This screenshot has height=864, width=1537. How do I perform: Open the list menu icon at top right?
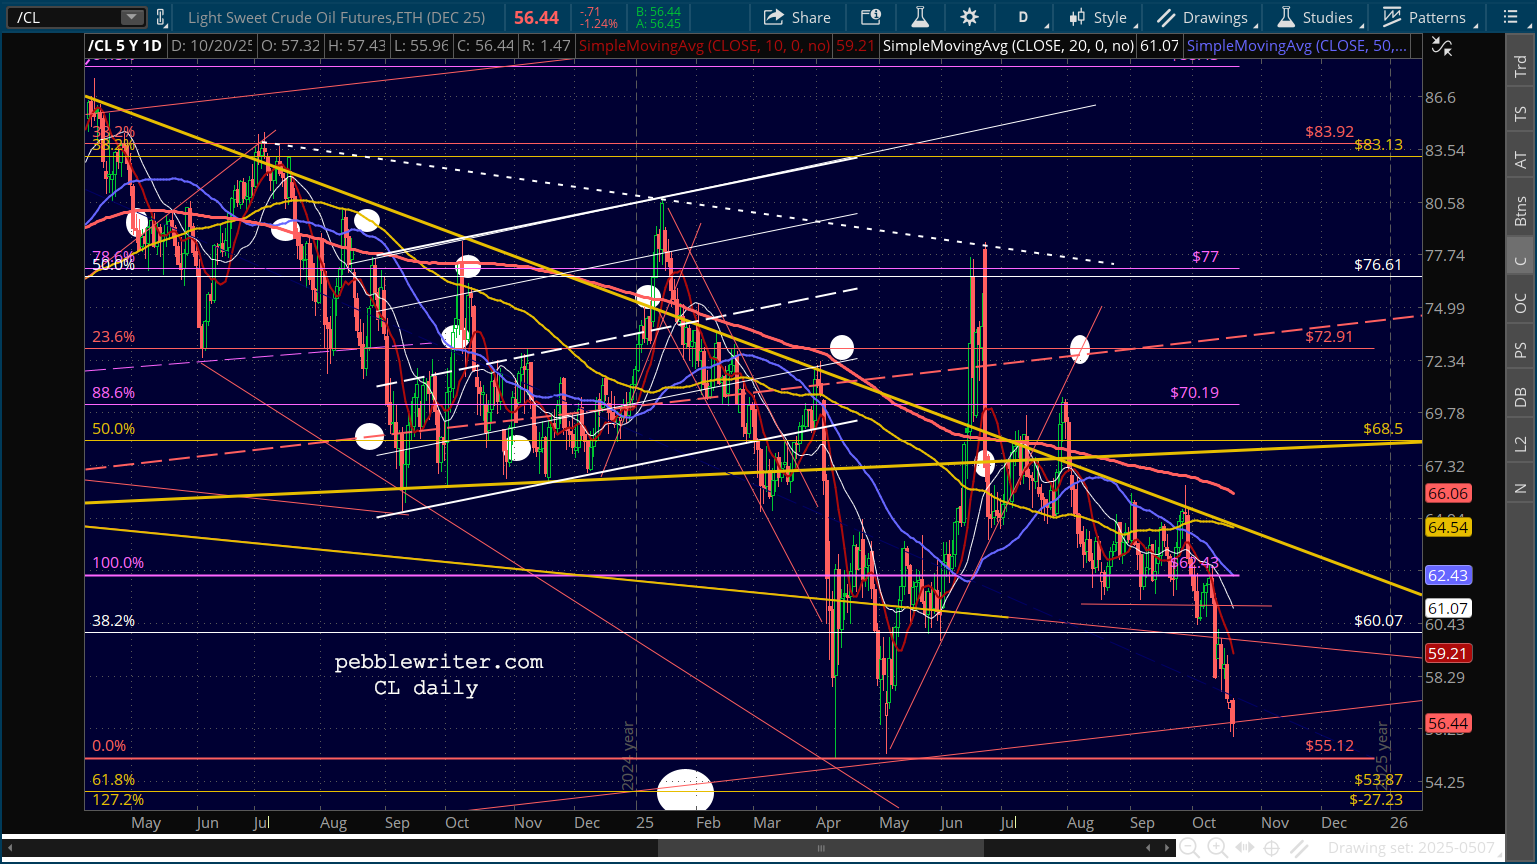[1510, 17]
